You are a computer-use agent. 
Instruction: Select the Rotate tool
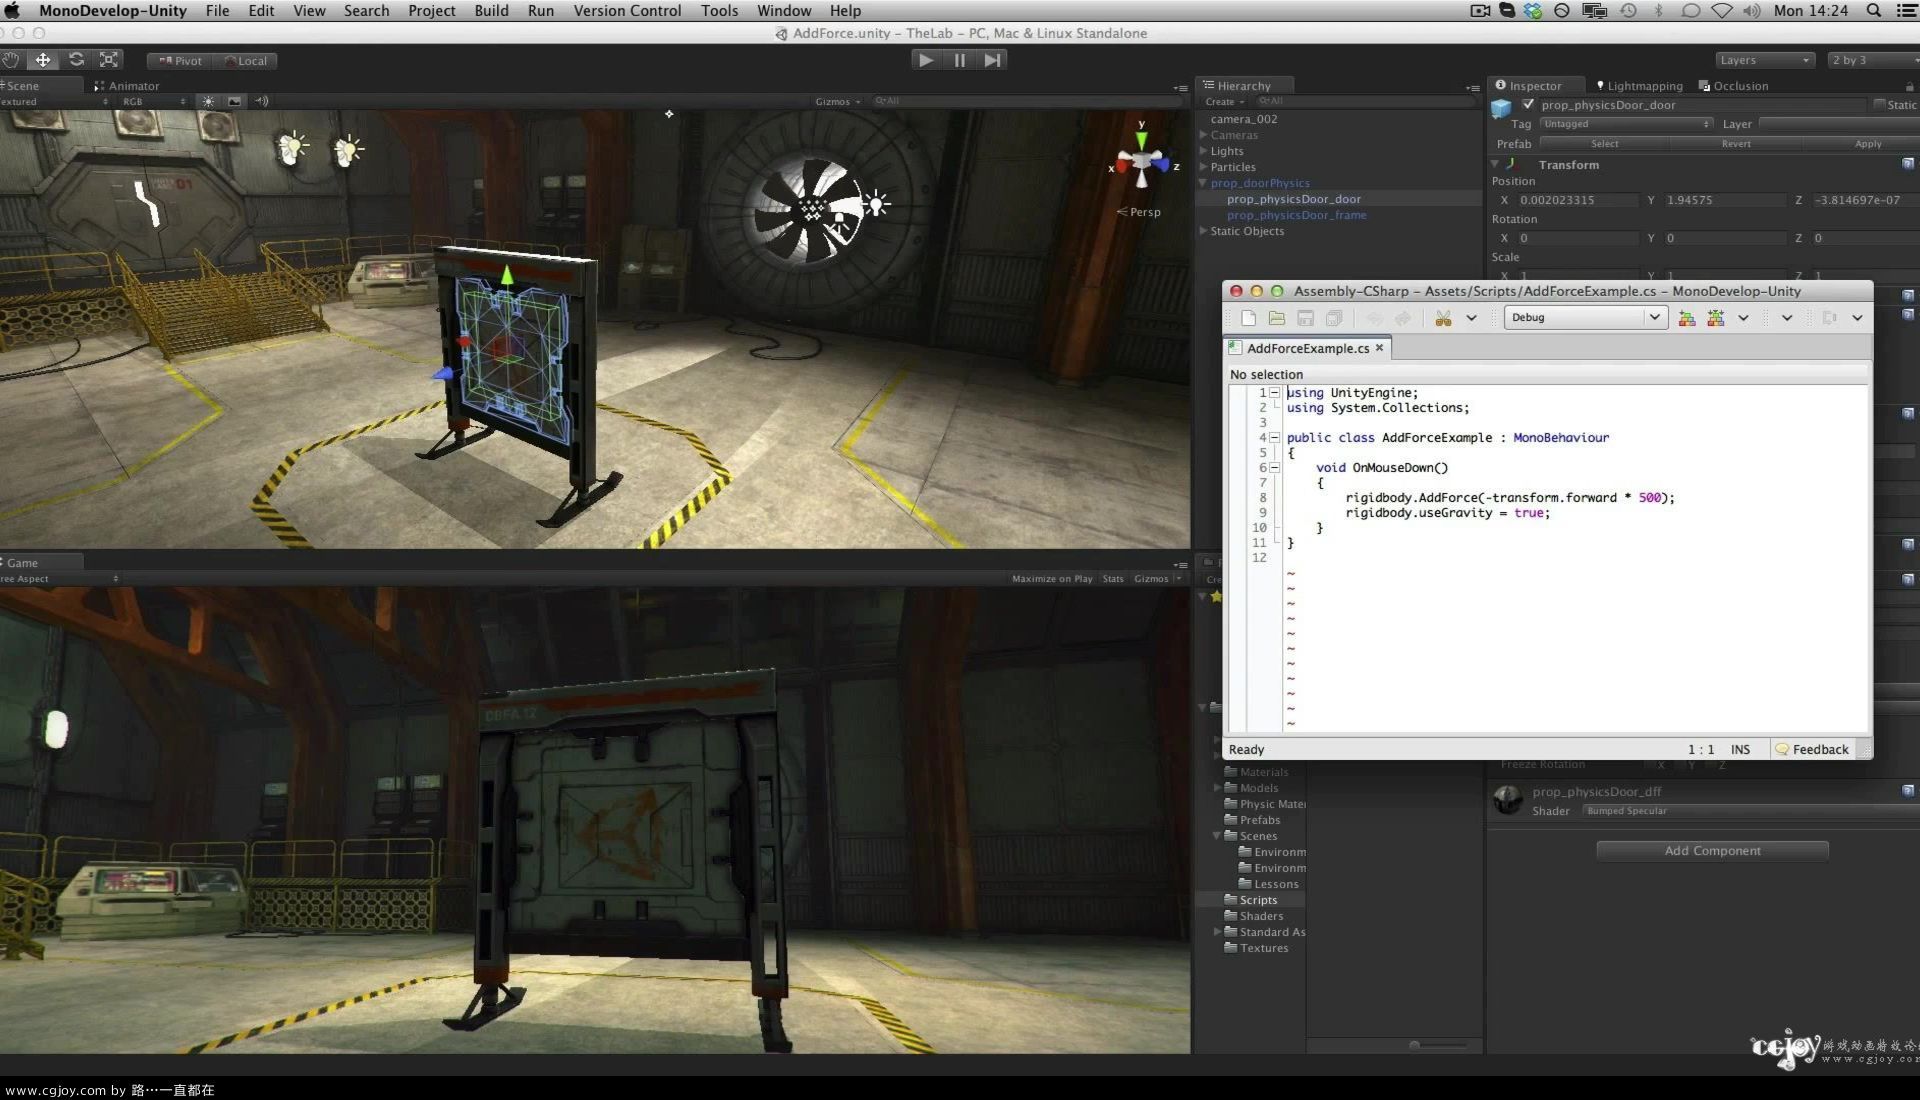(x=77, y=60)
